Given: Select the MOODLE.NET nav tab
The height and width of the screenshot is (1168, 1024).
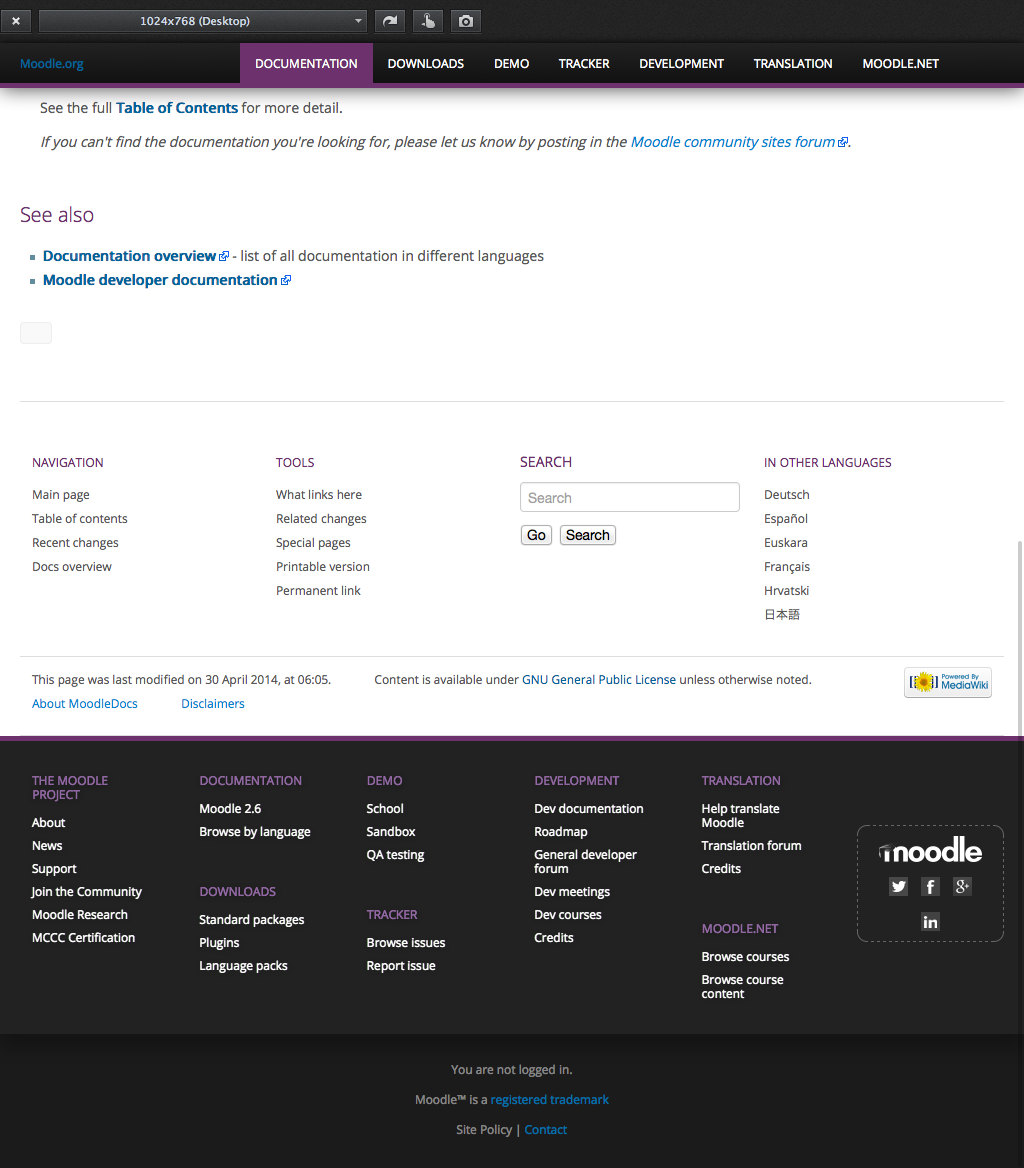Looking at the screenshot, I should [900, 63].
